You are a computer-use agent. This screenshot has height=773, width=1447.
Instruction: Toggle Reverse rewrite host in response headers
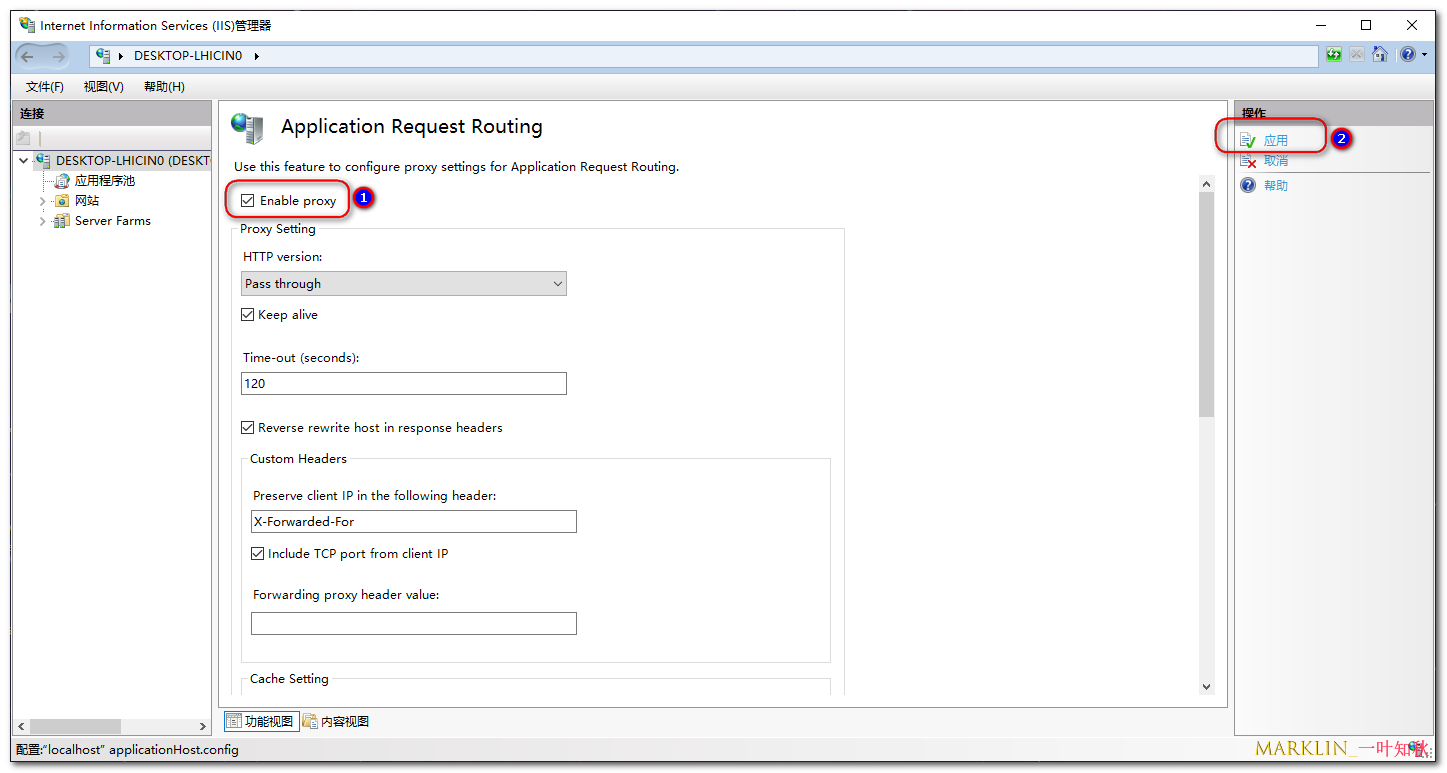point(248,428)
